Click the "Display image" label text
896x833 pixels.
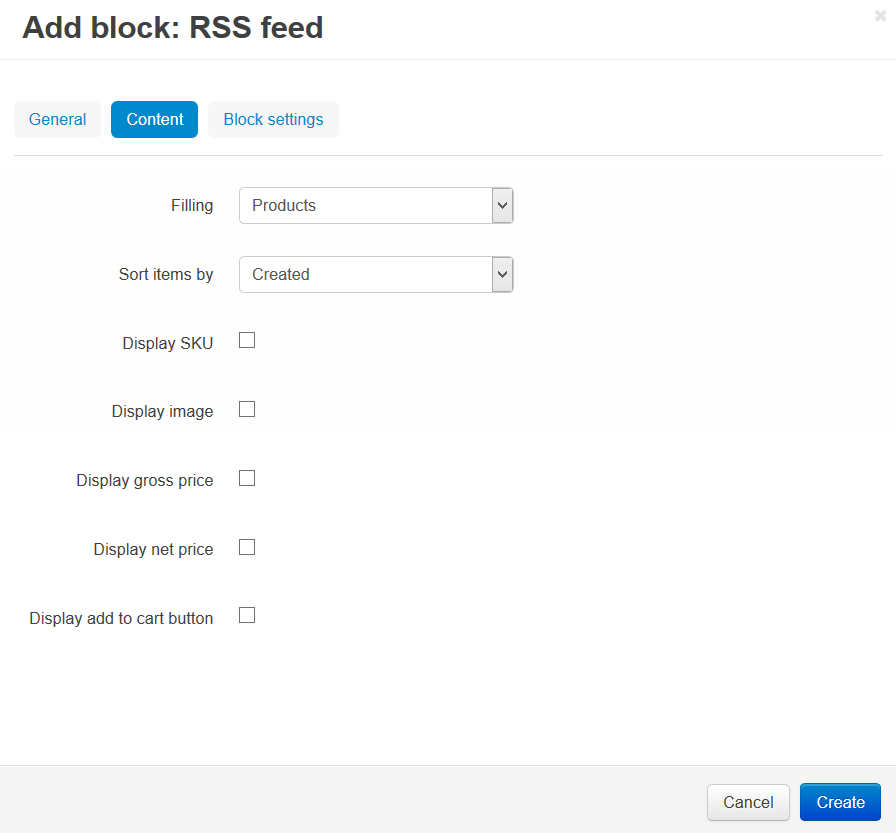click(162, 412)
